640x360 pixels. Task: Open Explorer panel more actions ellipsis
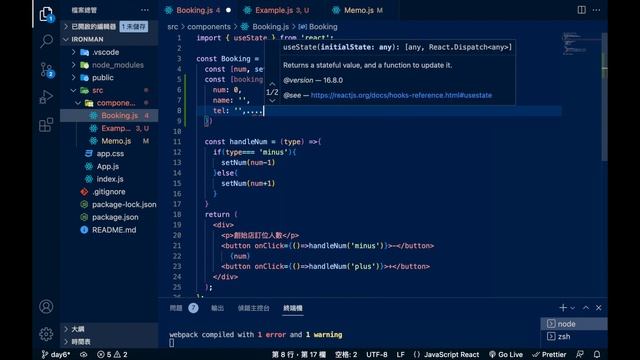[145, 10]
